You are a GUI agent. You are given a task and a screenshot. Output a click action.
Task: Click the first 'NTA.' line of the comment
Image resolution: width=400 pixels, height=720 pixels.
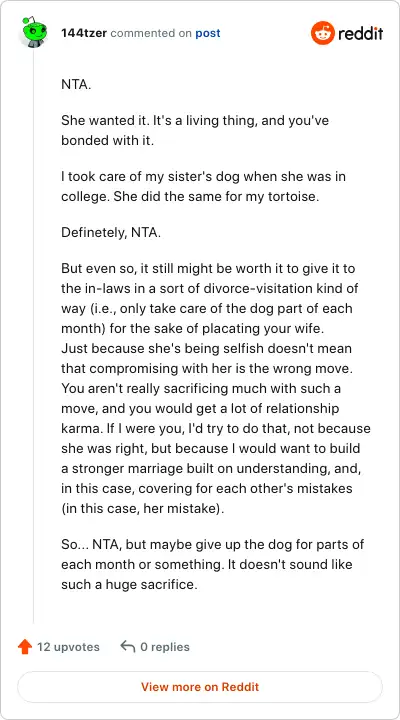click(76, 85)
